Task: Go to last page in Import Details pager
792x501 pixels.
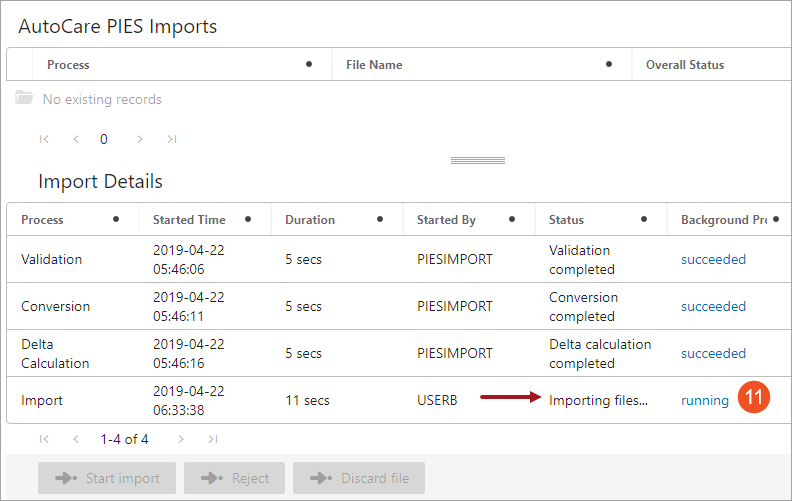Action: click(213, 439)
